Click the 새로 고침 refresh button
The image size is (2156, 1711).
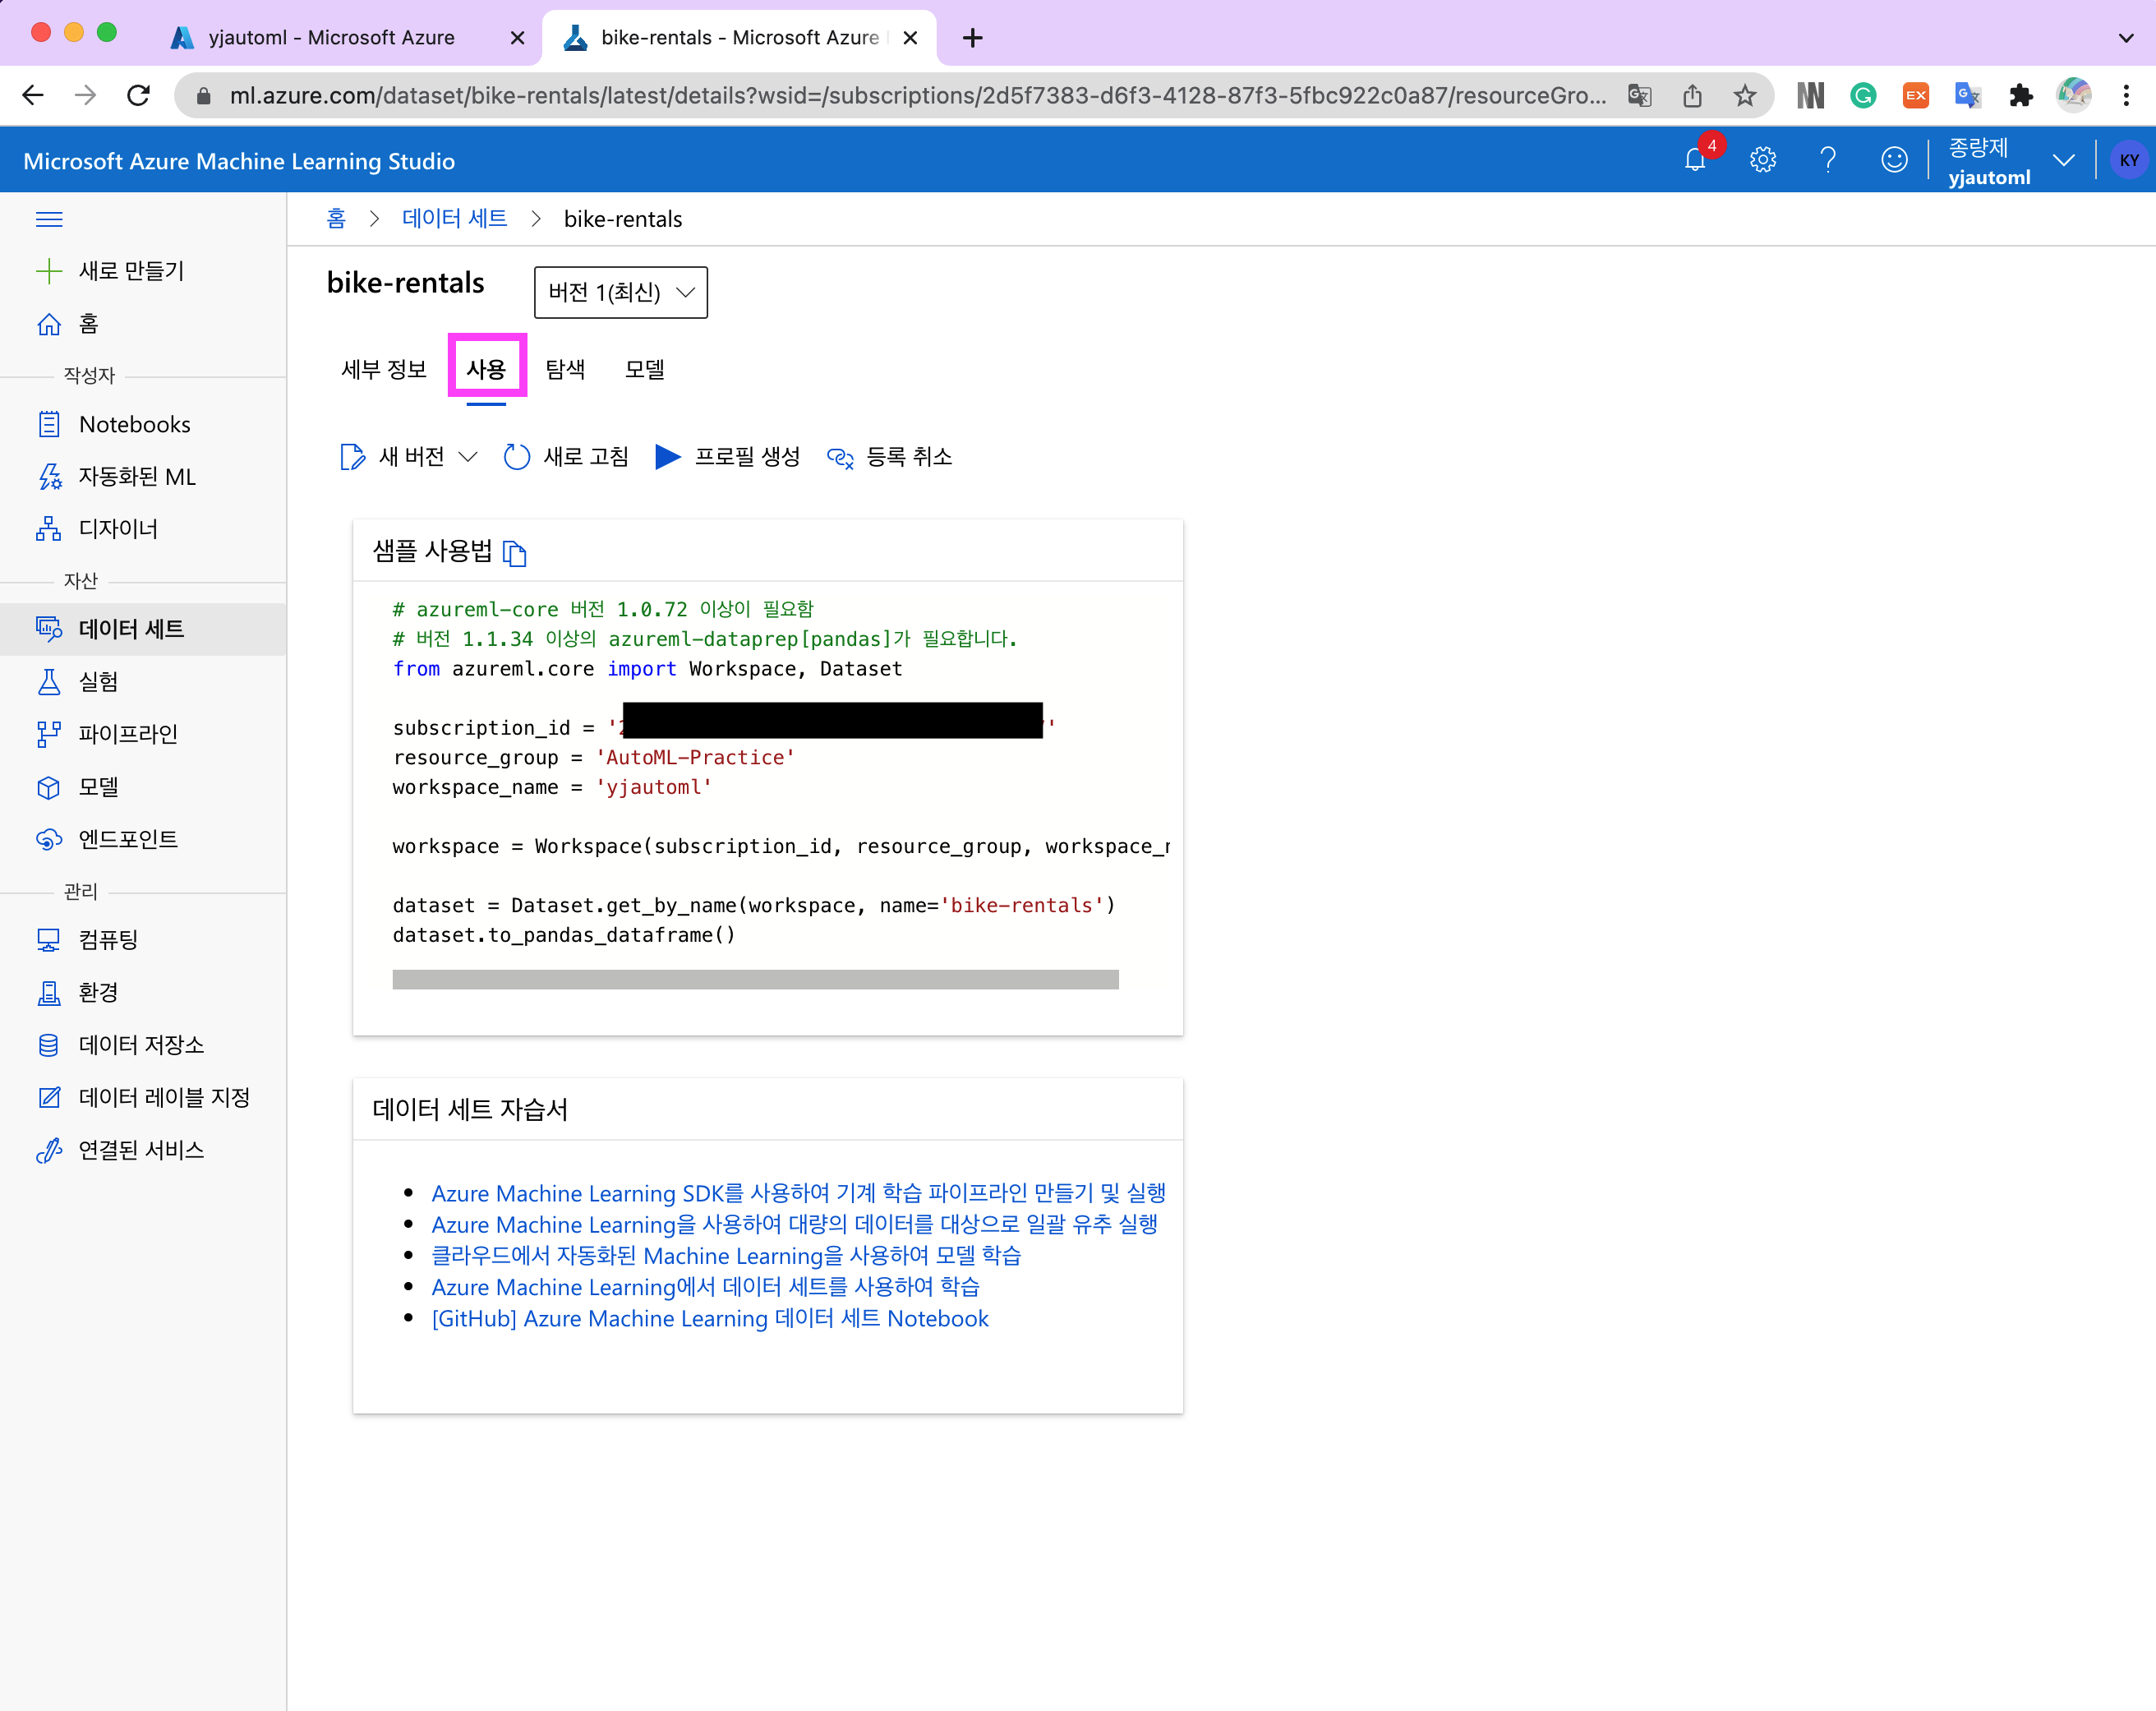567,457
